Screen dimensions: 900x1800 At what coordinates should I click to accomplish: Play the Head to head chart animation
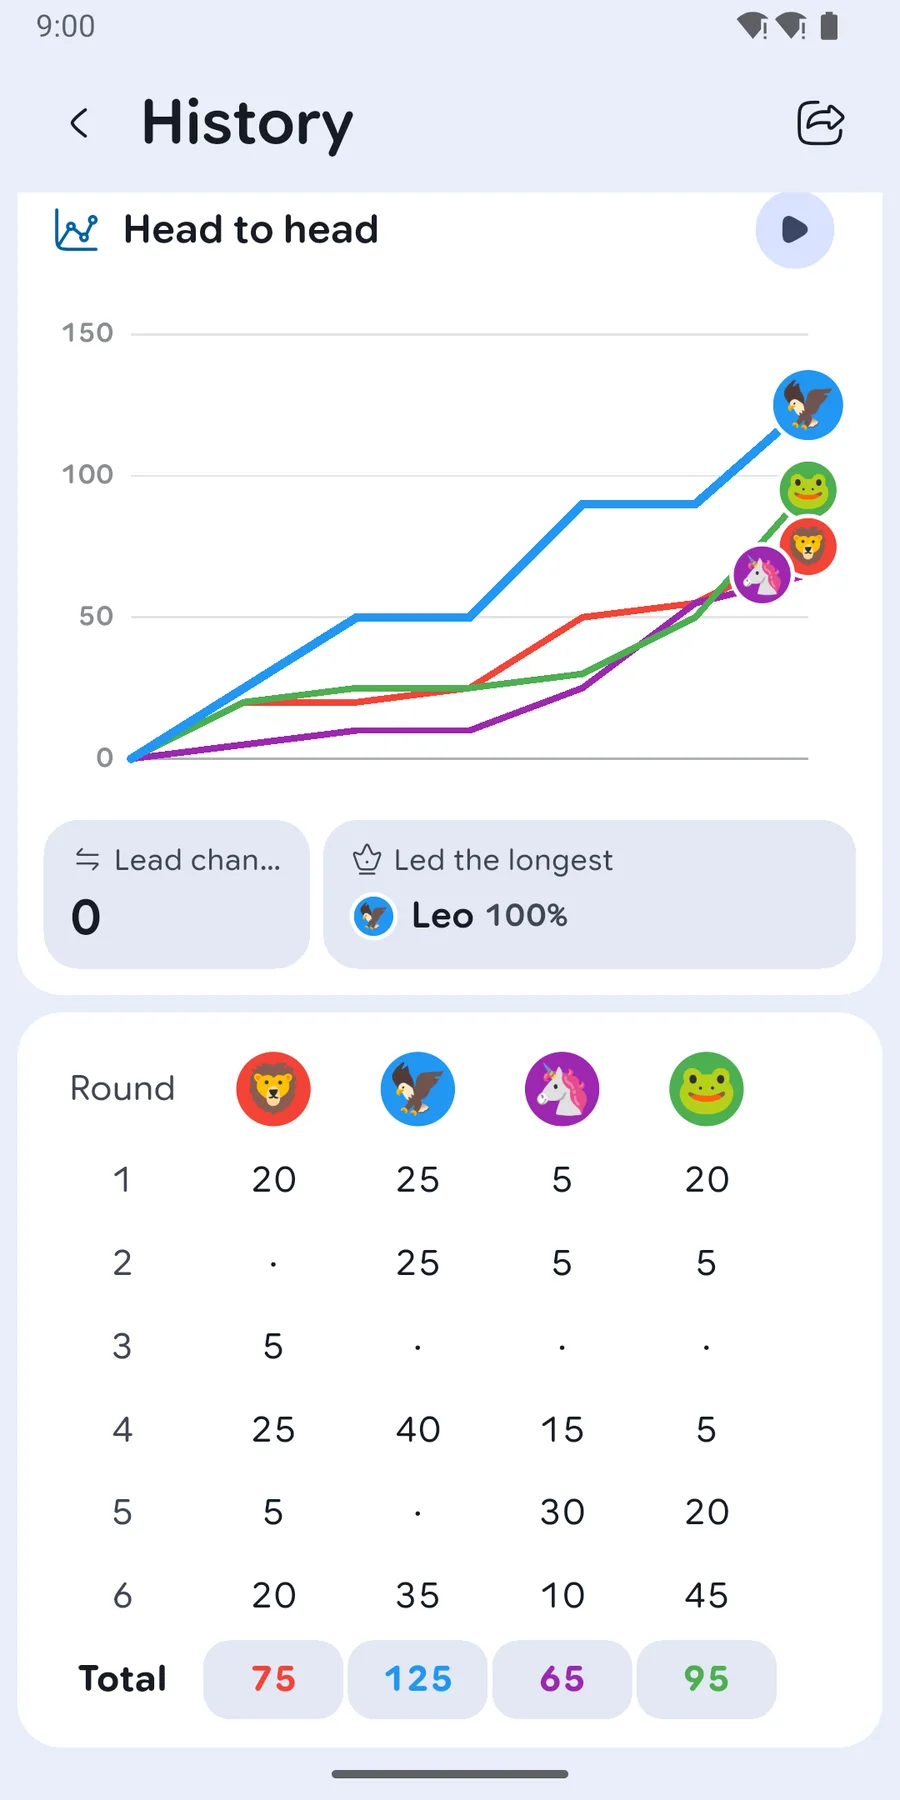(x=795, y=230)
